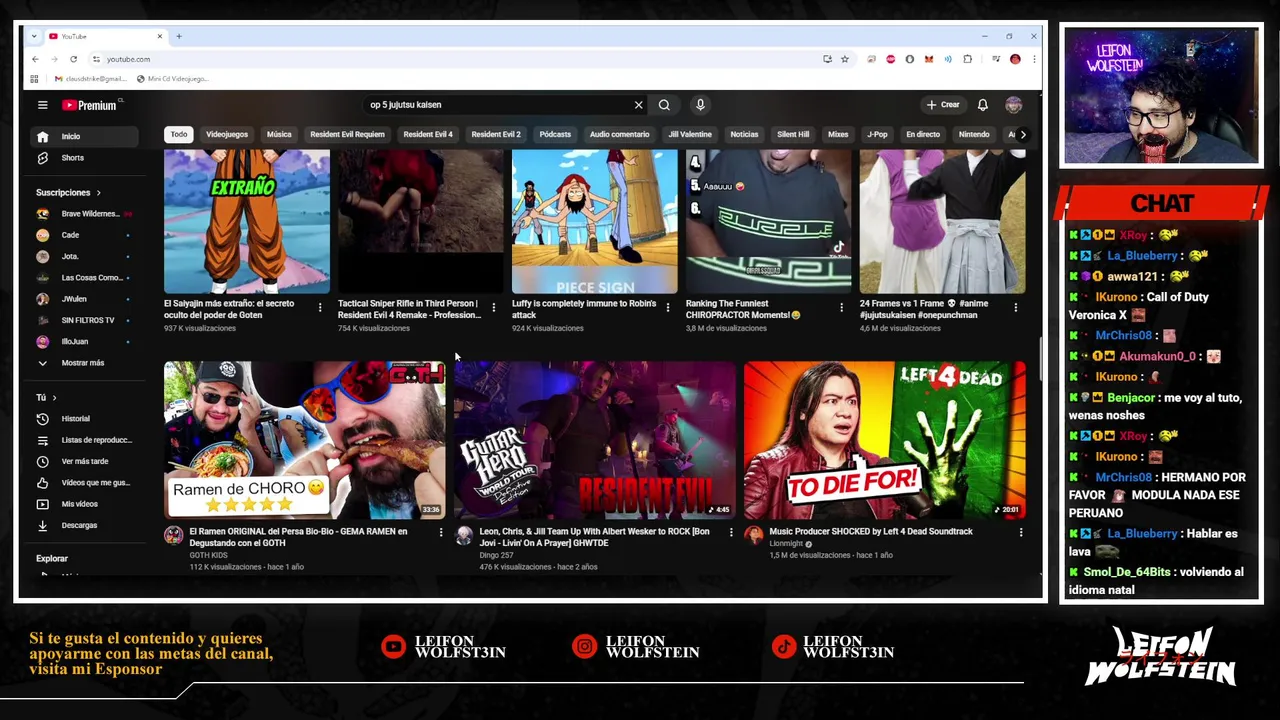Filter by the En directo chip

tap(923, 134)
